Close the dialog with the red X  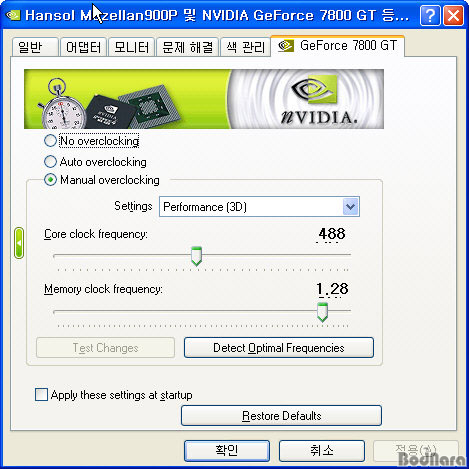pos(453,15)
